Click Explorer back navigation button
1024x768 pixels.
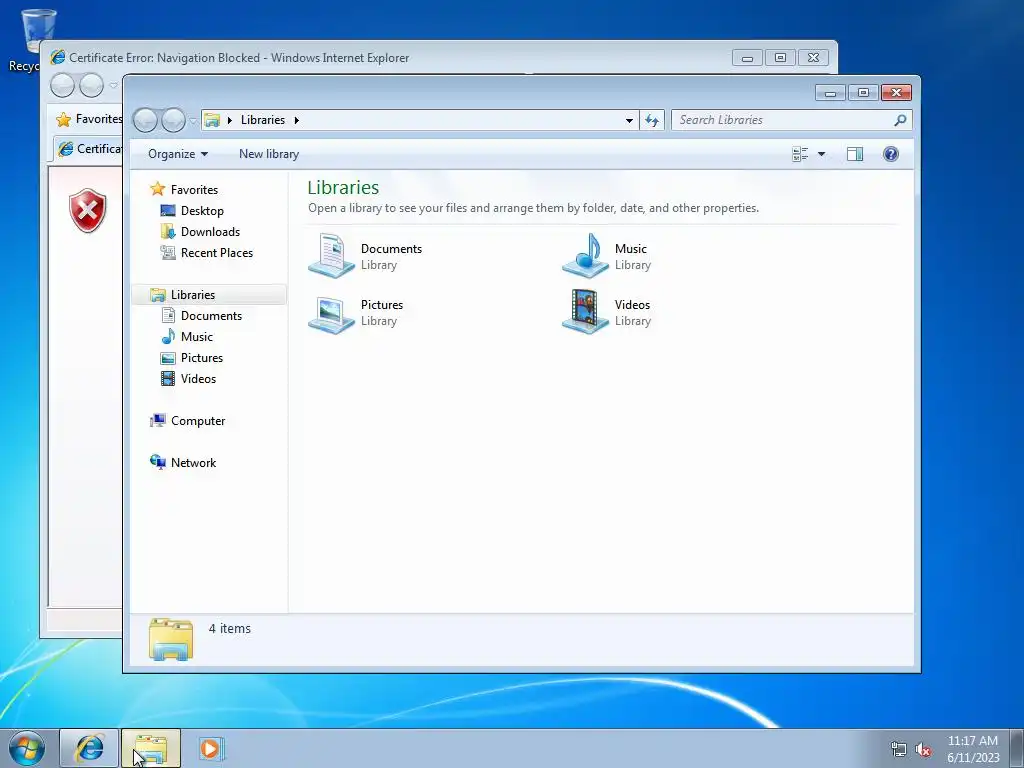(145, 120)
